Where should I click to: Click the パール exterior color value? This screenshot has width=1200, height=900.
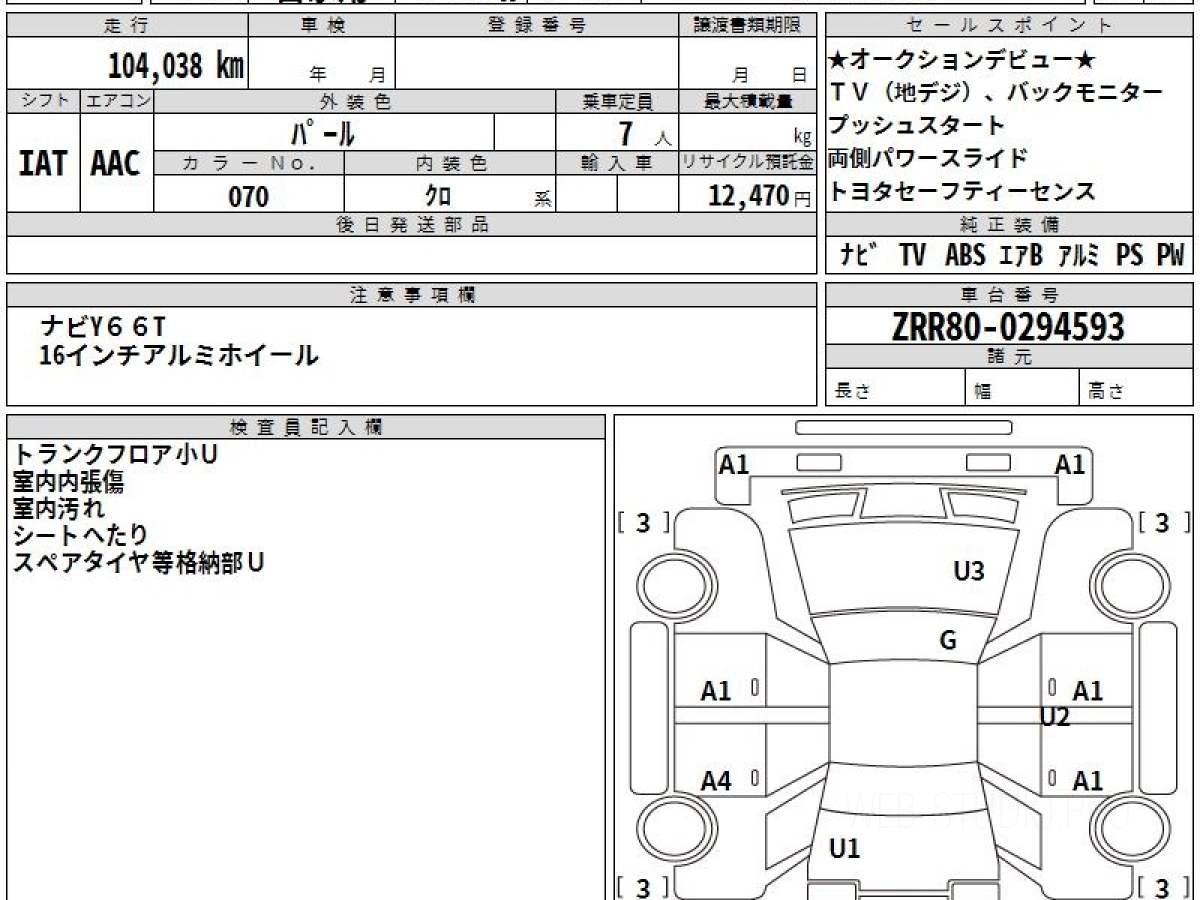323,132
